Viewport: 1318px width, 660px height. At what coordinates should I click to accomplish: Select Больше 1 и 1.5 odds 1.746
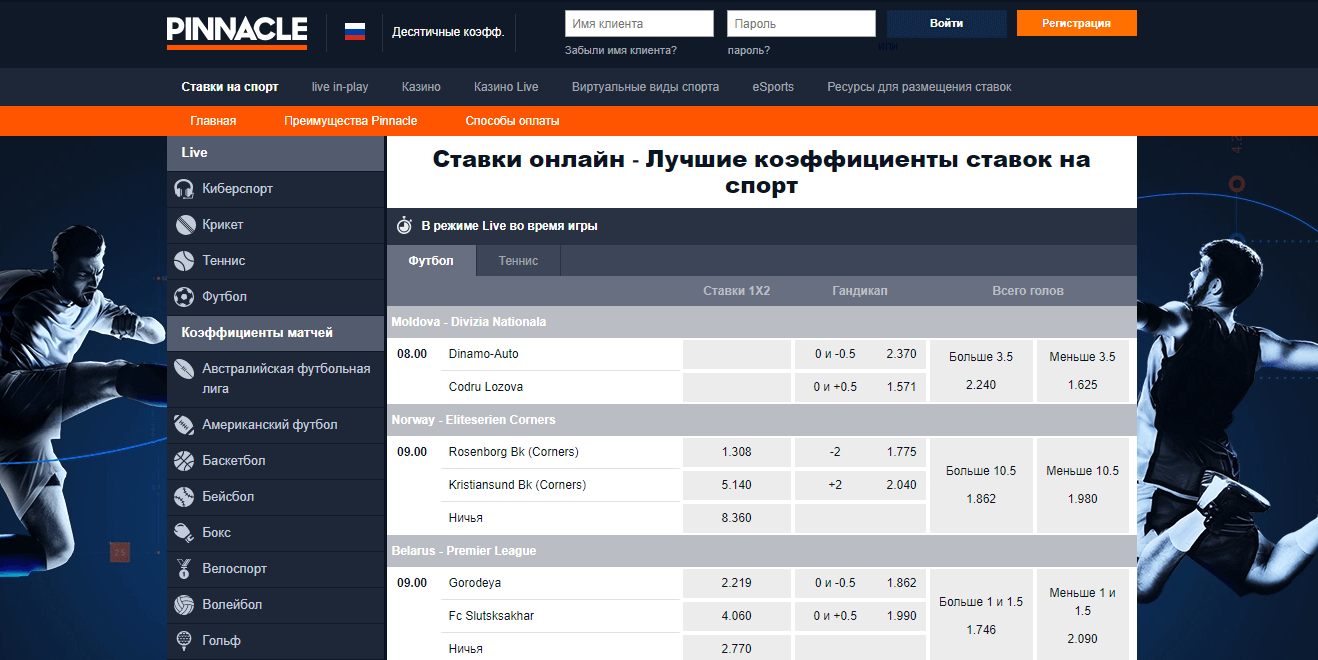pyautogui.click(x=980, y=615)
